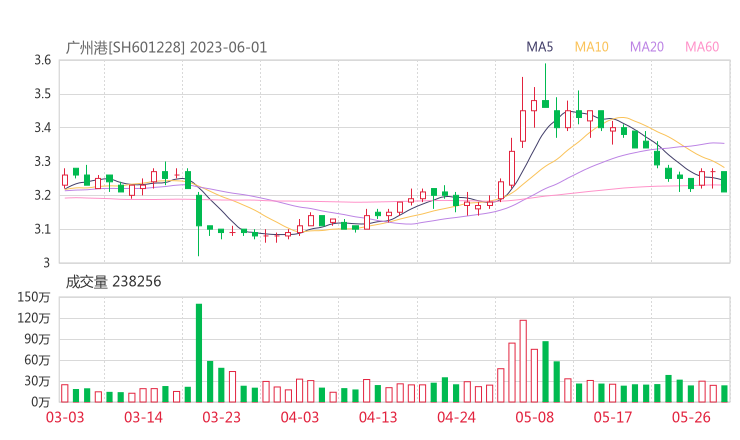Click the 3.6 price axis label
740x440 pixels.
click(41, 60)
